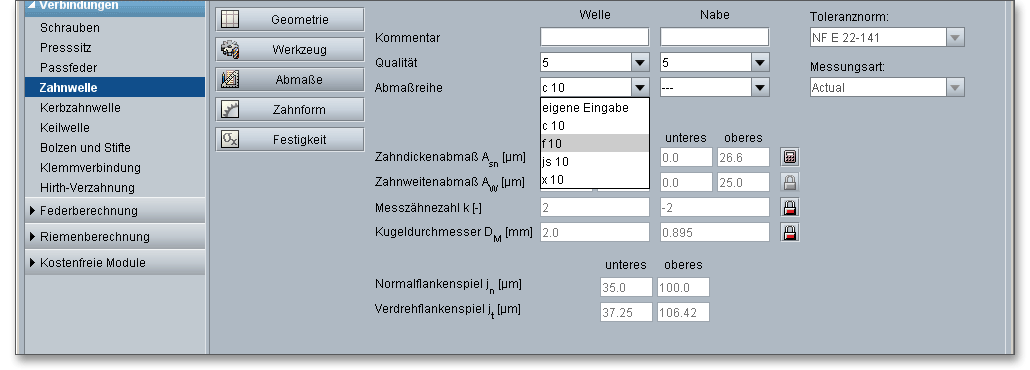Click the Zahnform gear-tooth icon

click(x=230, y=110)
